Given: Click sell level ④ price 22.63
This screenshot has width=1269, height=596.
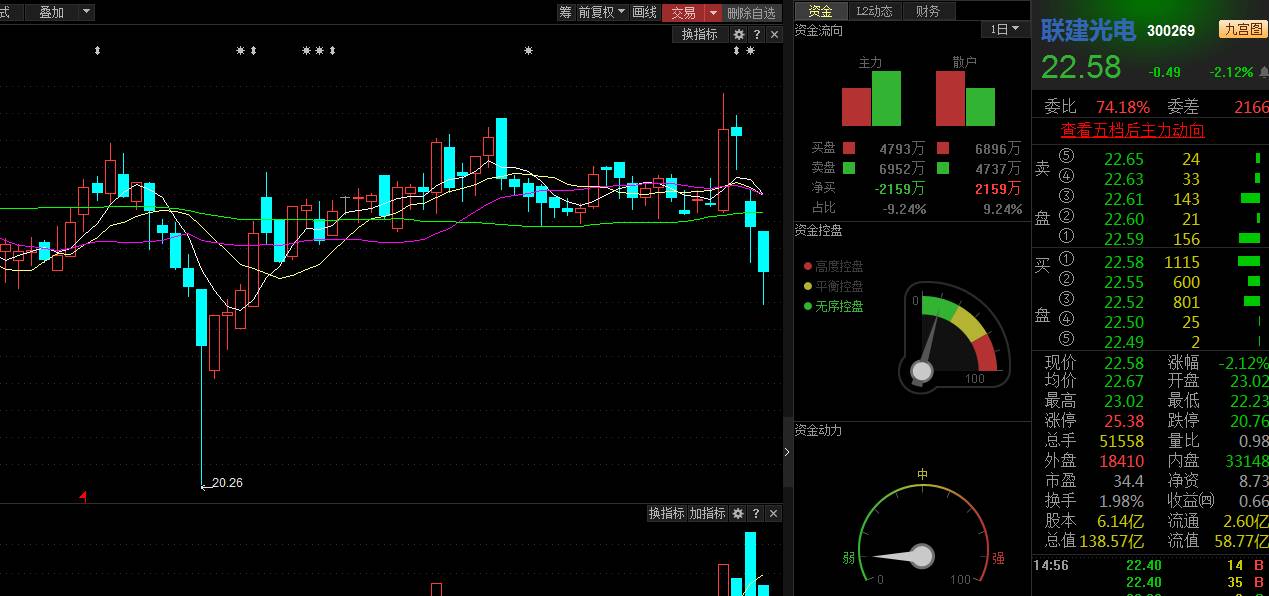Looking at the screenshot, I should tap(1123, 179).
